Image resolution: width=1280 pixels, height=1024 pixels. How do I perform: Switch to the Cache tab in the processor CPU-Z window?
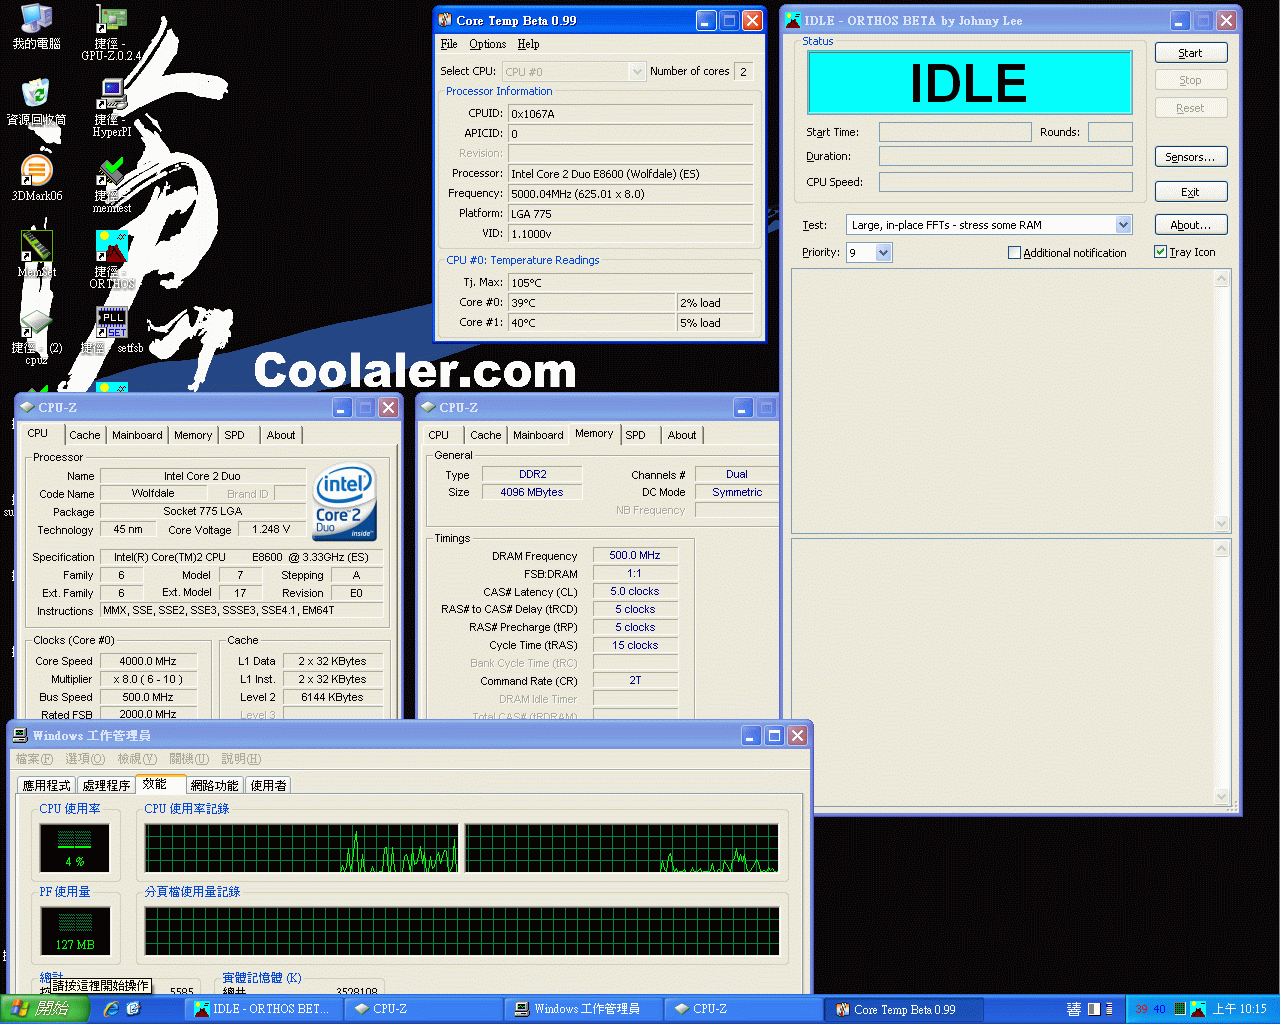tap(84, 435)
